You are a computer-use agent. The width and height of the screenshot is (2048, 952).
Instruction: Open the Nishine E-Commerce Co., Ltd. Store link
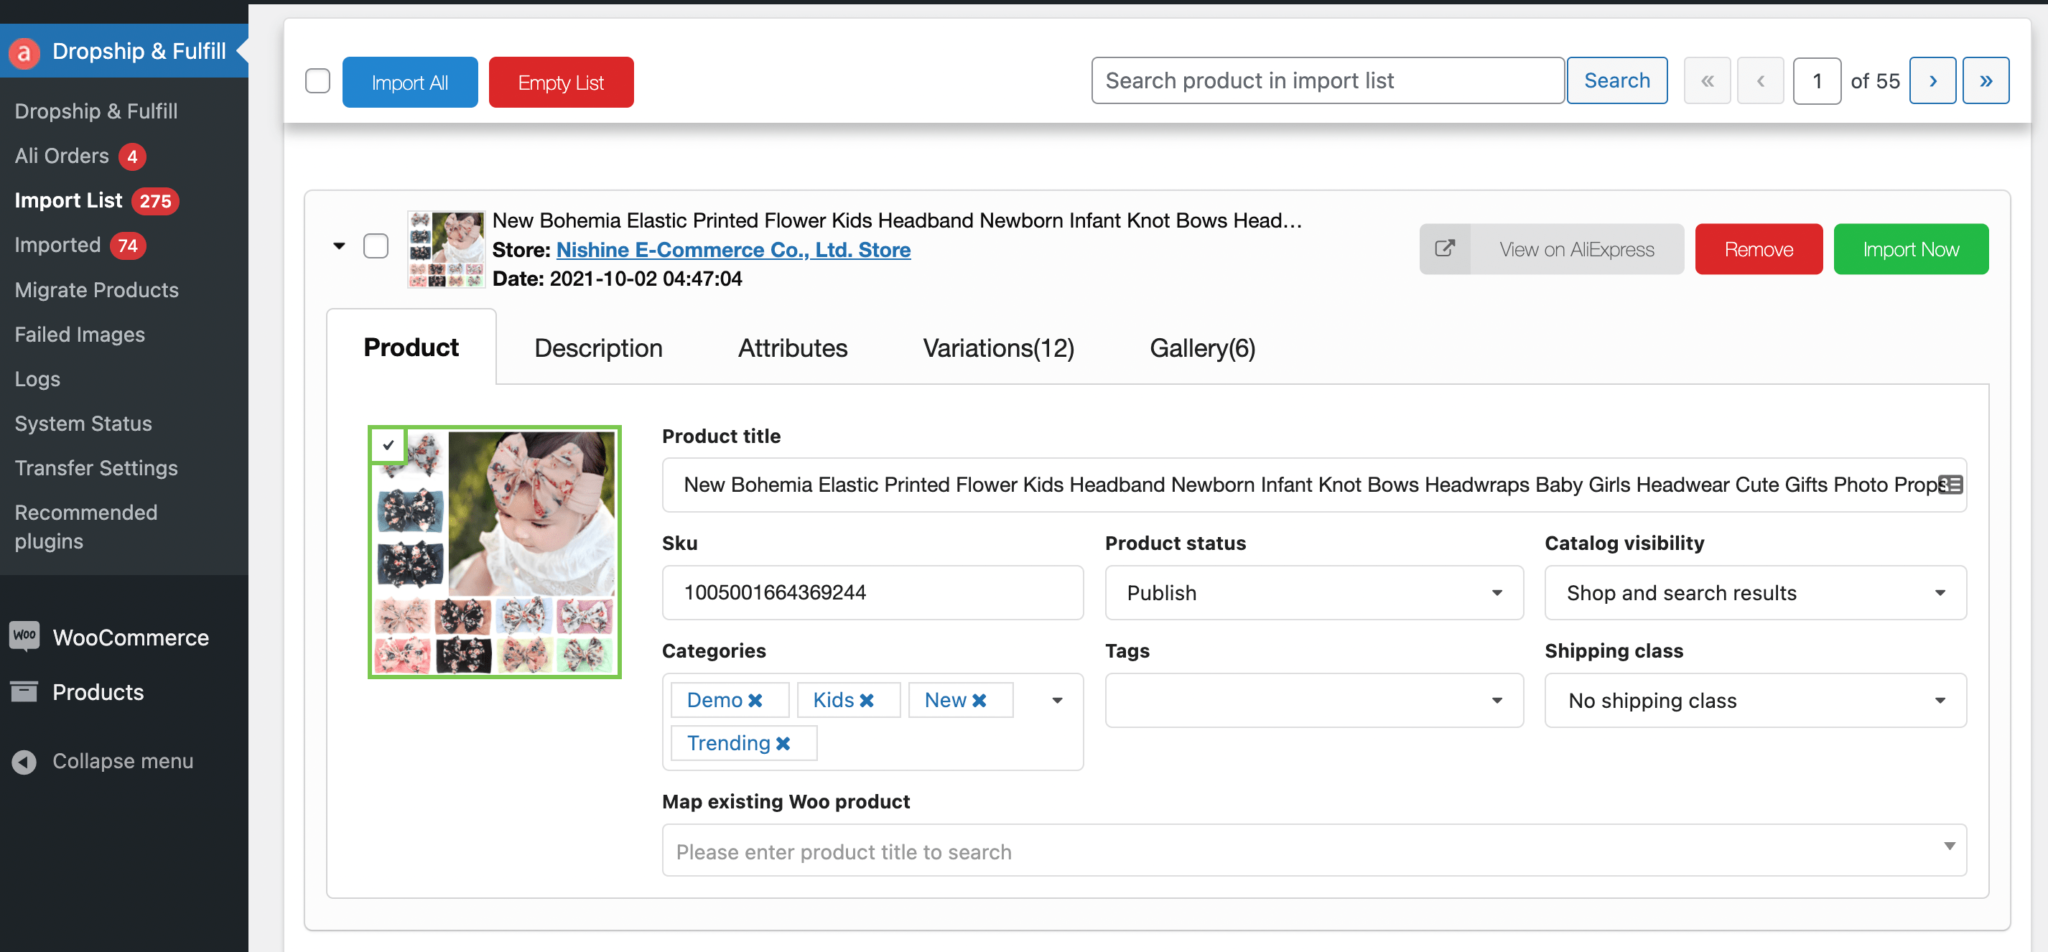(x=733, y=250)
